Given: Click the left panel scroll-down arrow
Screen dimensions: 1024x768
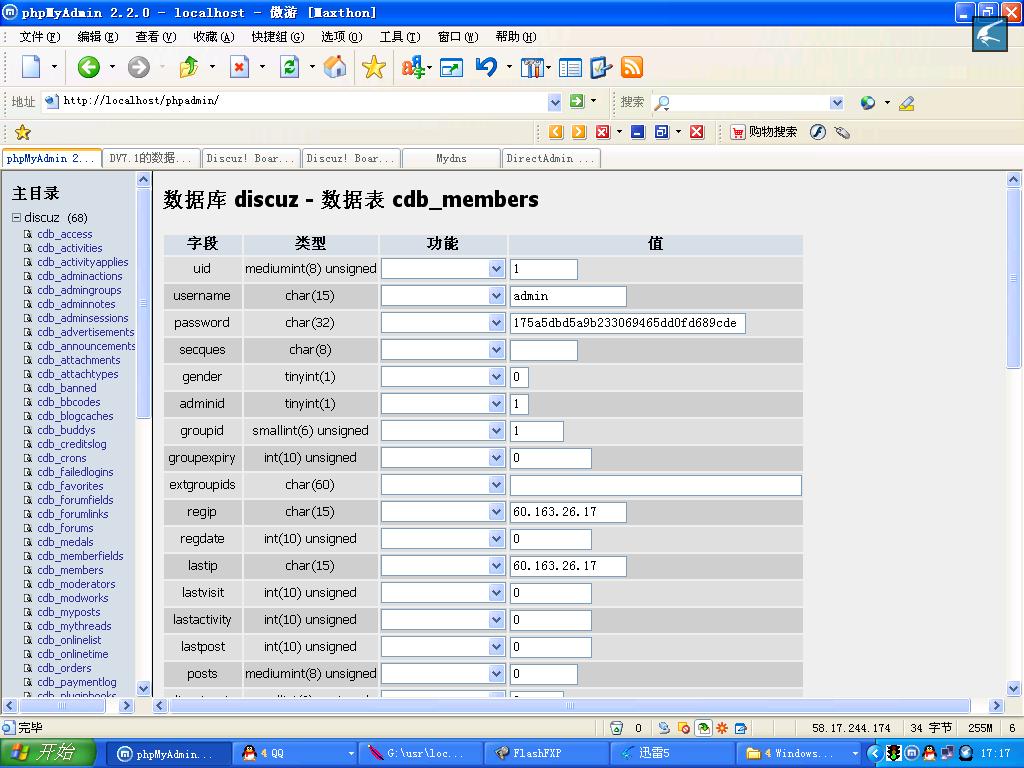Looking at the screenshot, I should (x=144, y=688).
